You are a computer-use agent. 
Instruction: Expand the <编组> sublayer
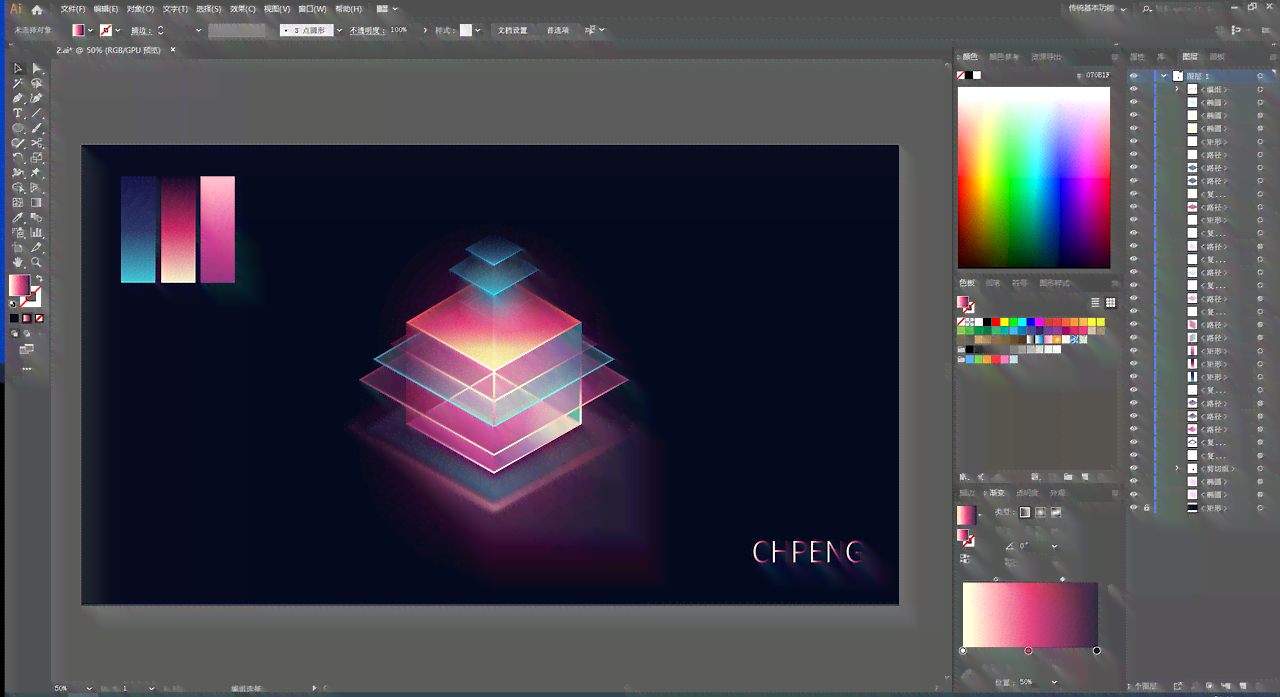click(x=1177, y=90)
